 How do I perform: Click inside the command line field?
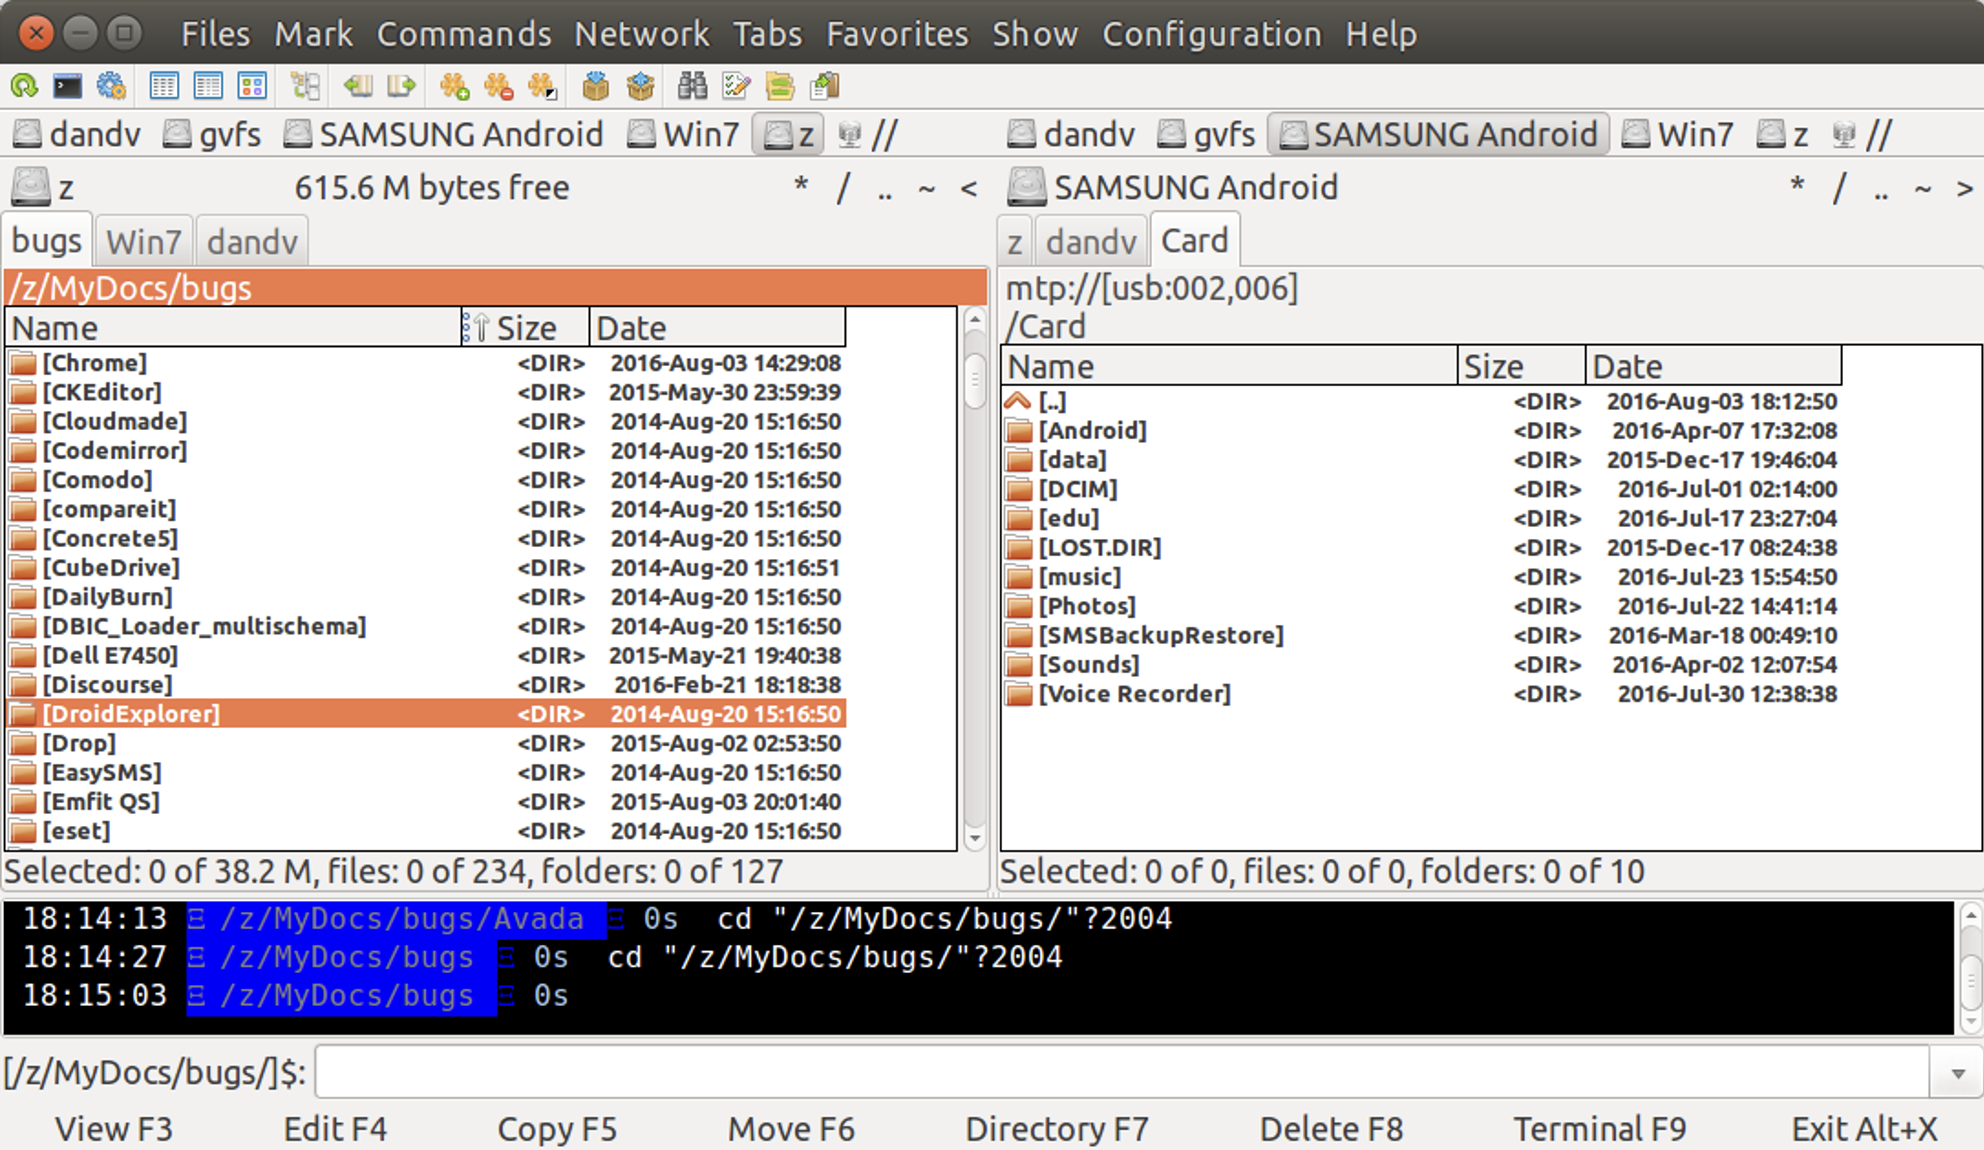point(1100,1070)
